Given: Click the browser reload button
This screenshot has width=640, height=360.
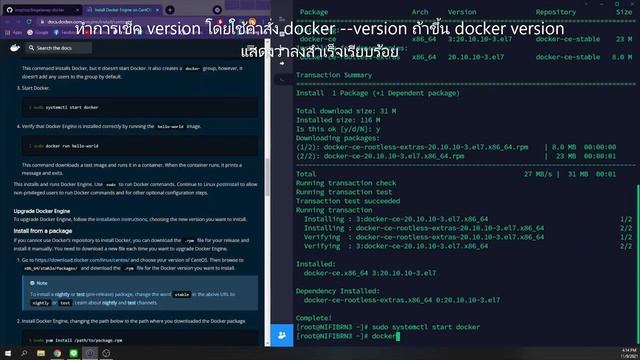Looking at the screenshot, I should (29, 22).
